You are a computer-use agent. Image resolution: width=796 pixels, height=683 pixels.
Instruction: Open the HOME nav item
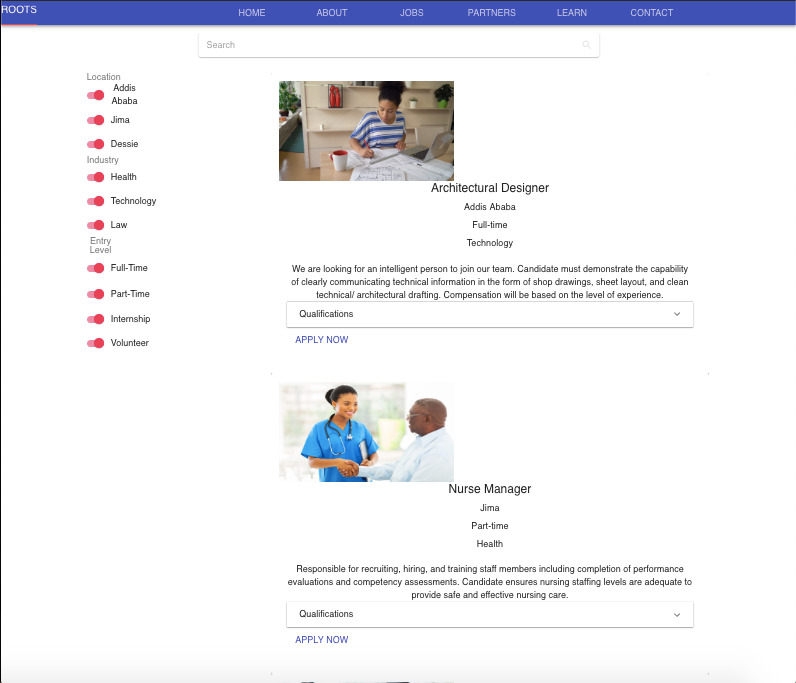pos(252,13)
